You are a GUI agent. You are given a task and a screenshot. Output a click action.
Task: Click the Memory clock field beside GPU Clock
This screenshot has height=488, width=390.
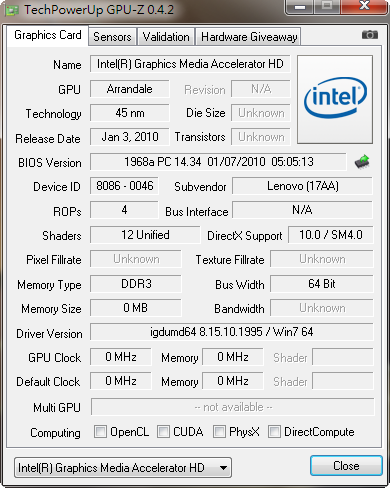tap(233, 357)
